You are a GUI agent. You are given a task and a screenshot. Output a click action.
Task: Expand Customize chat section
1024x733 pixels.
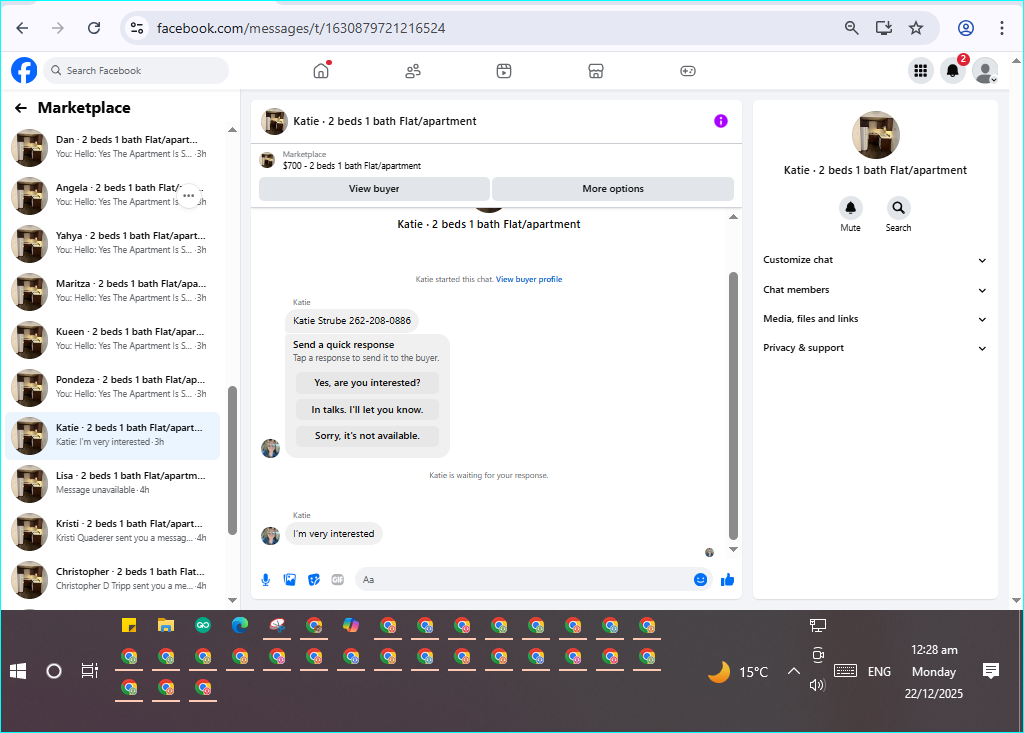(x=875, y=260)
